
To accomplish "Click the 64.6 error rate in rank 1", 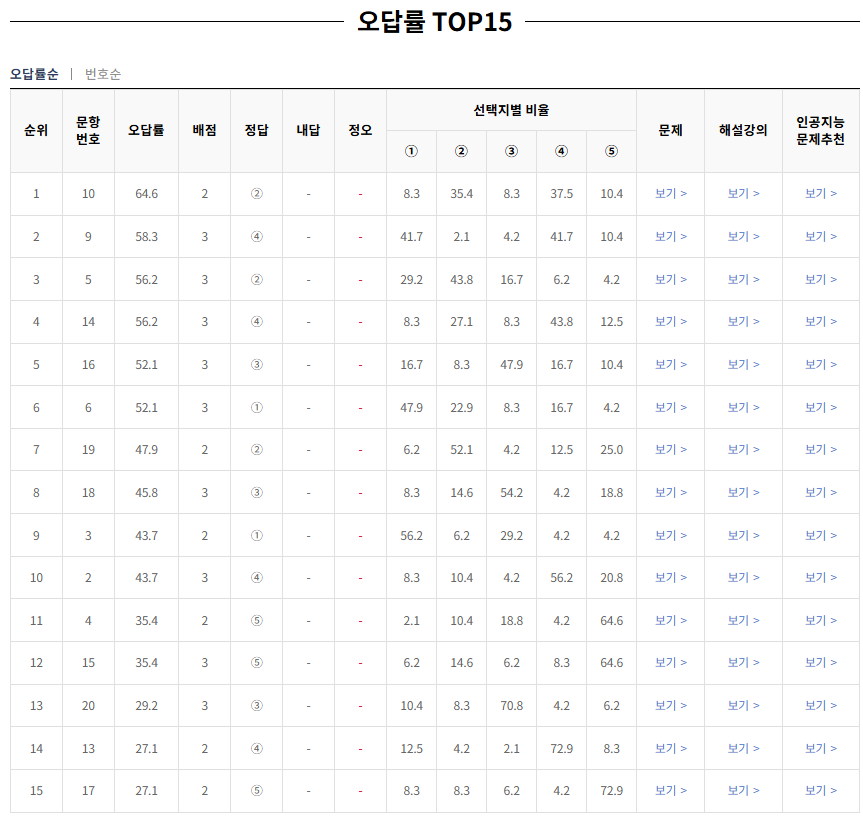I will 146,194.
